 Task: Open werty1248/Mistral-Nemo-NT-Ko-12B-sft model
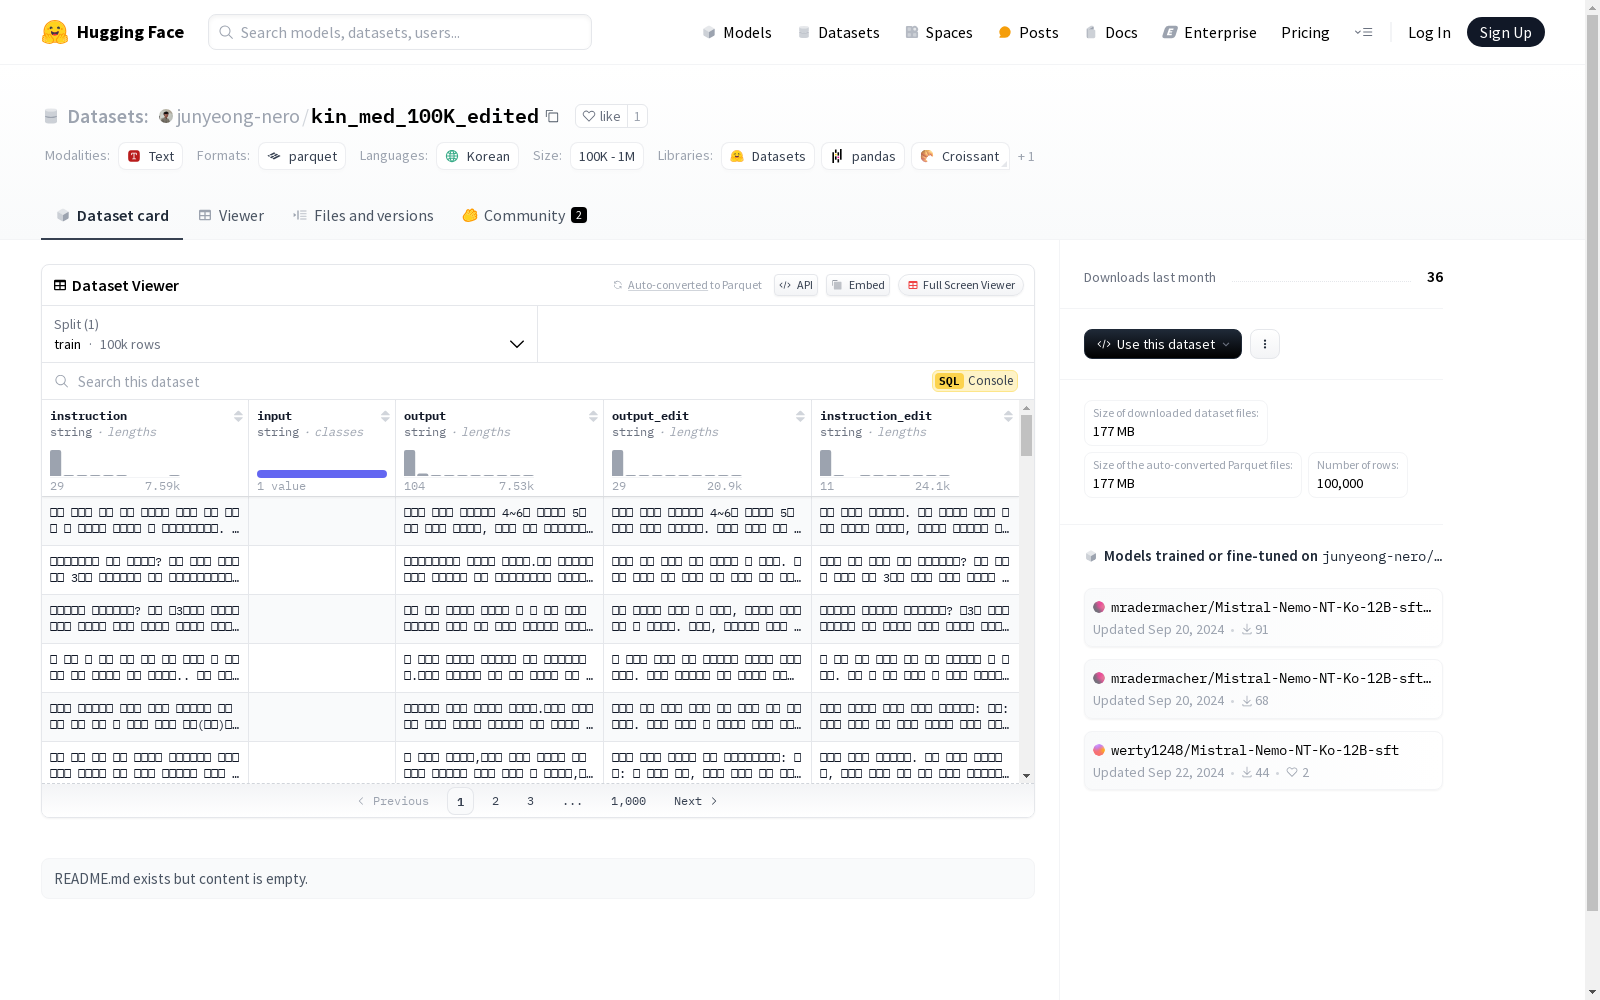coord(1263,761)
